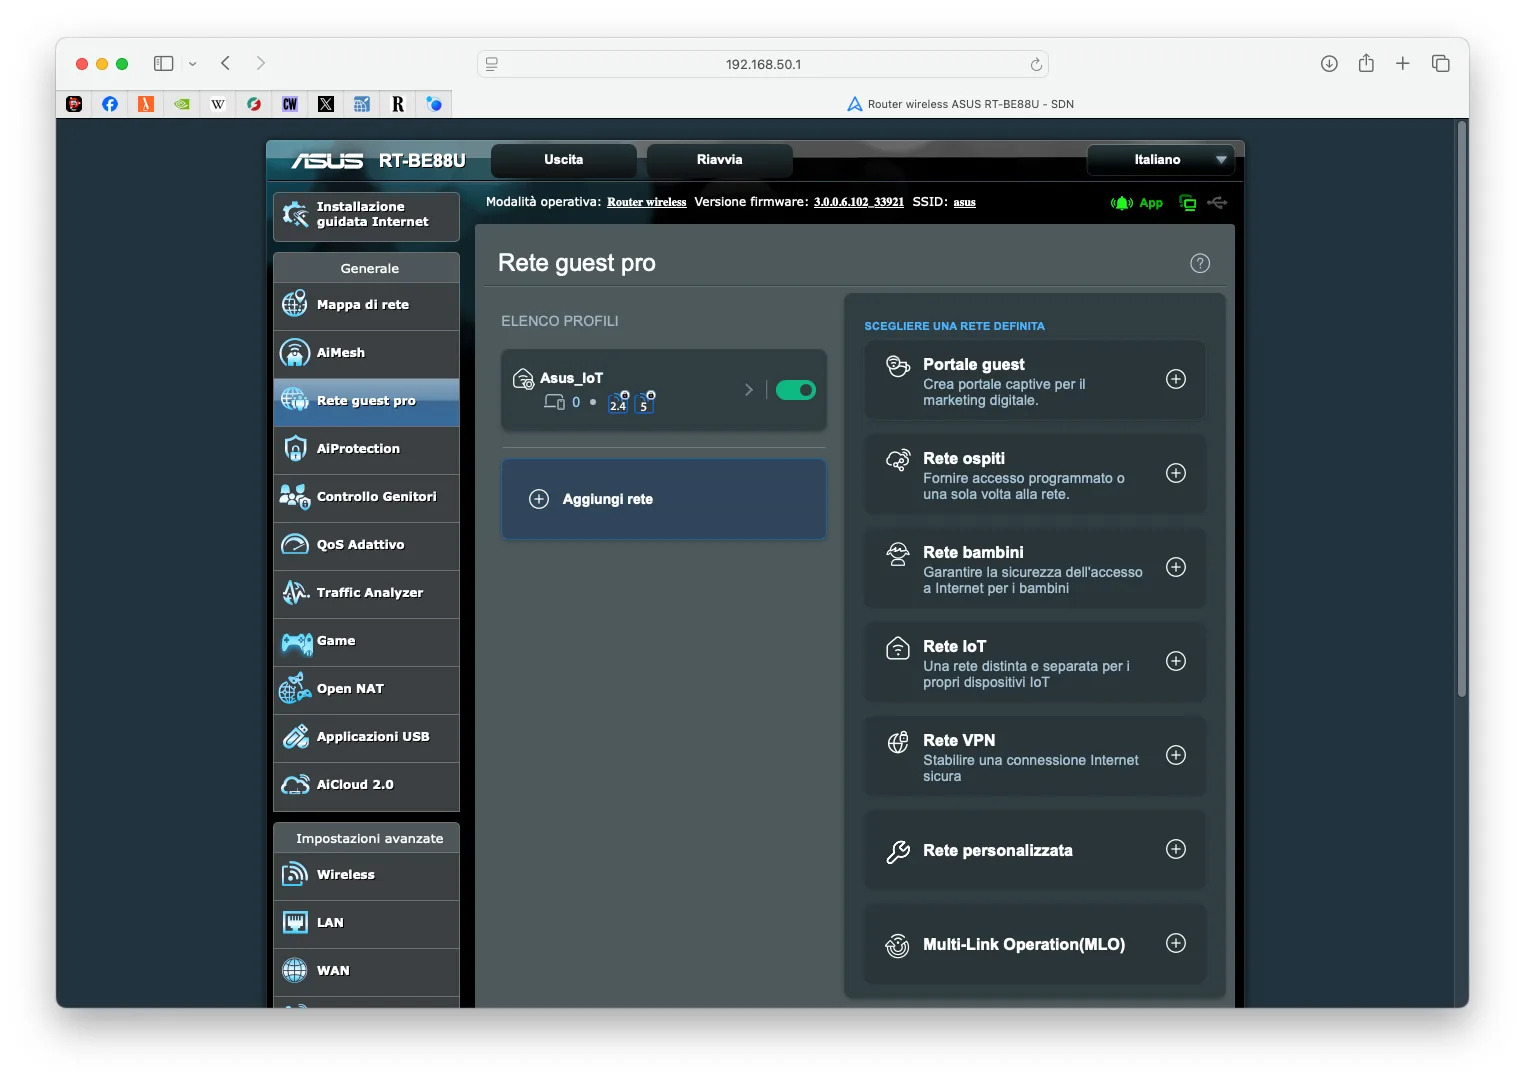Open QoS Adattivo settings
The width and height of the screenshot is (1525, 1082).
[x=366, y=545]
